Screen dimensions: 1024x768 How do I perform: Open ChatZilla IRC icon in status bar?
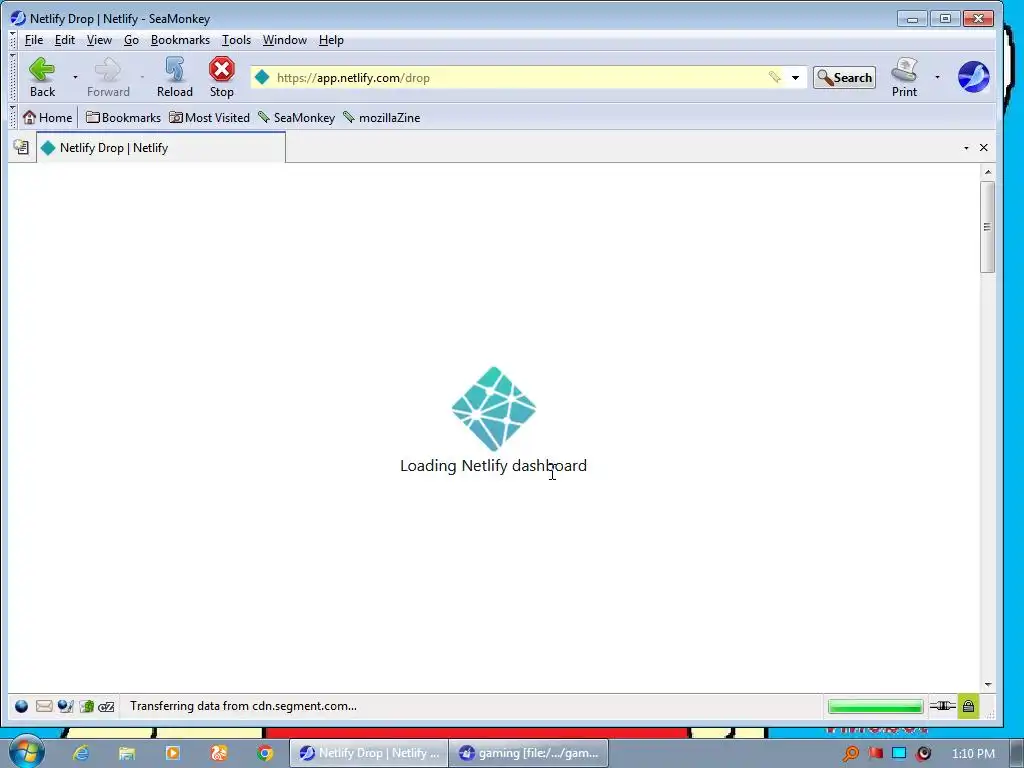(x=106, y=706)
